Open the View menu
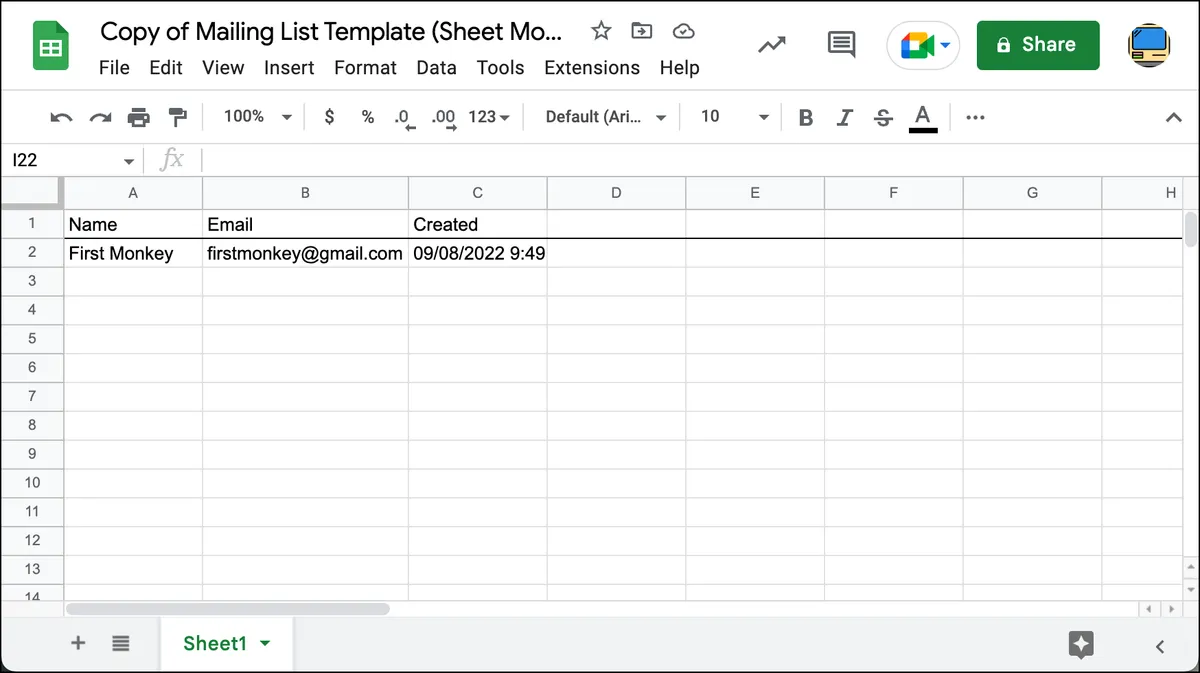The image size is (1200, 673). pos(223,68)
